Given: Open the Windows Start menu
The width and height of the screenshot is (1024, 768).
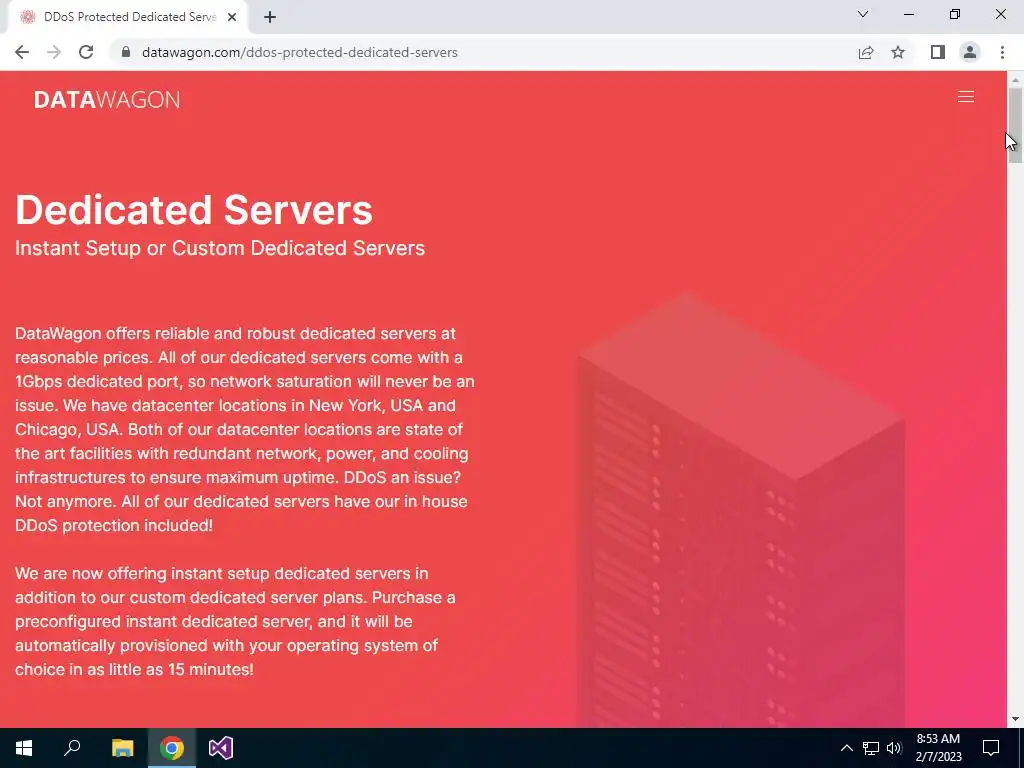Looking at the screenshot, I should coord(24,748).
